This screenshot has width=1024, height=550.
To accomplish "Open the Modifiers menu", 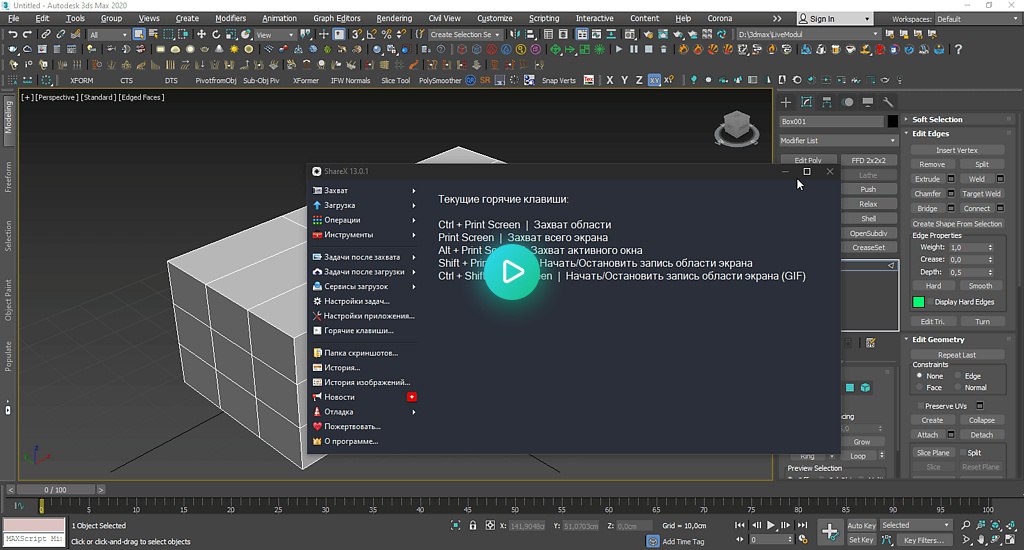I will pos(231,18).
